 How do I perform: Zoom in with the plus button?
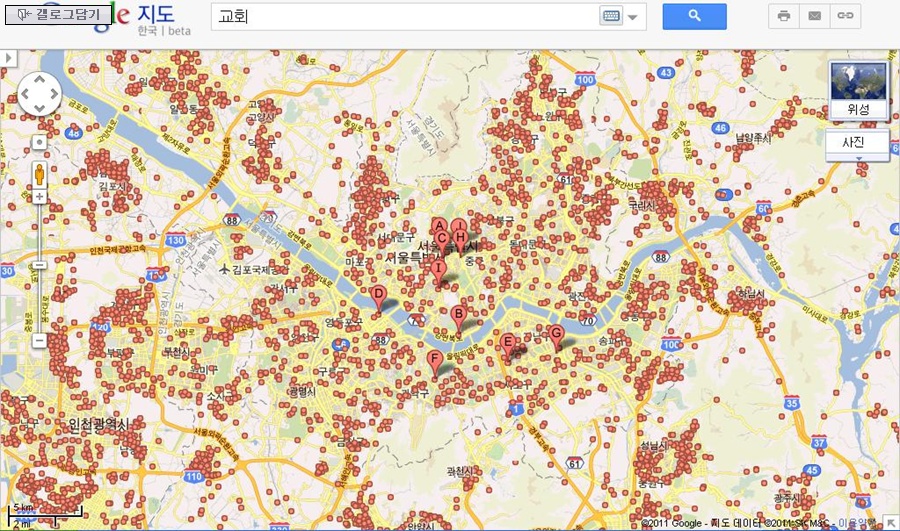coord(39,197)
